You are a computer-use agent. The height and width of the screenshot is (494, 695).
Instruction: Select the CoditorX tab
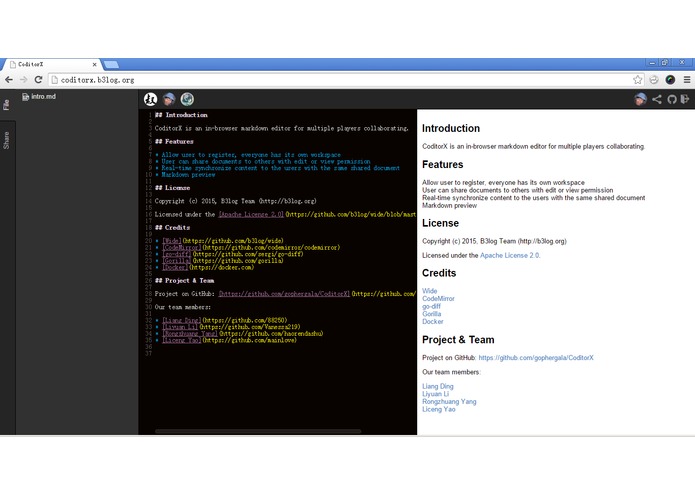click(51, 65)
